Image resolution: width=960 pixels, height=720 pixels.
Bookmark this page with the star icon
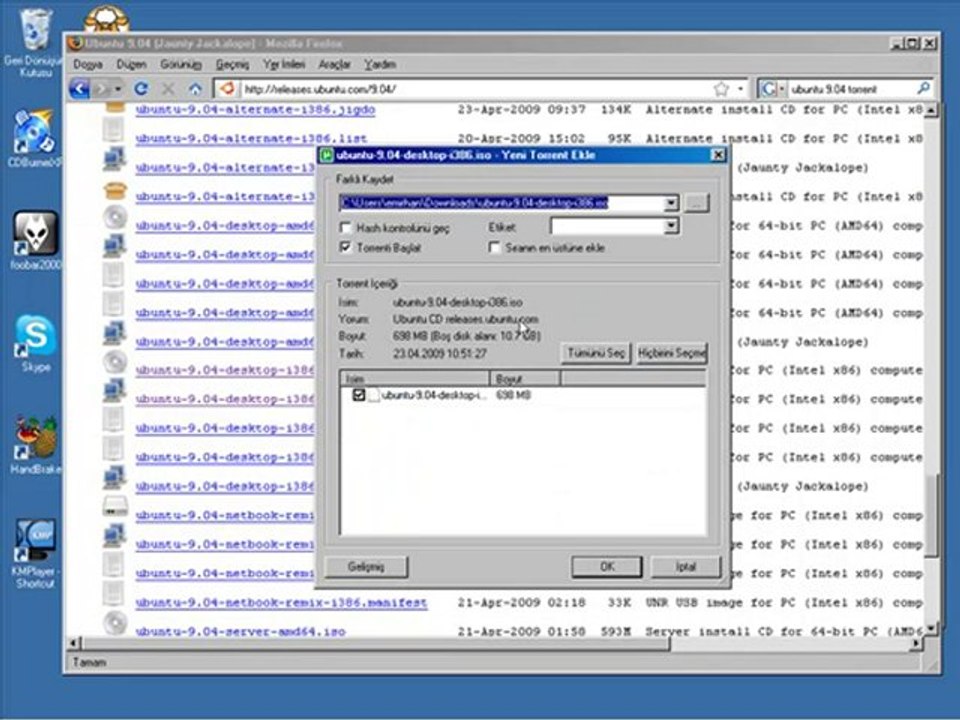coord(721,89)
